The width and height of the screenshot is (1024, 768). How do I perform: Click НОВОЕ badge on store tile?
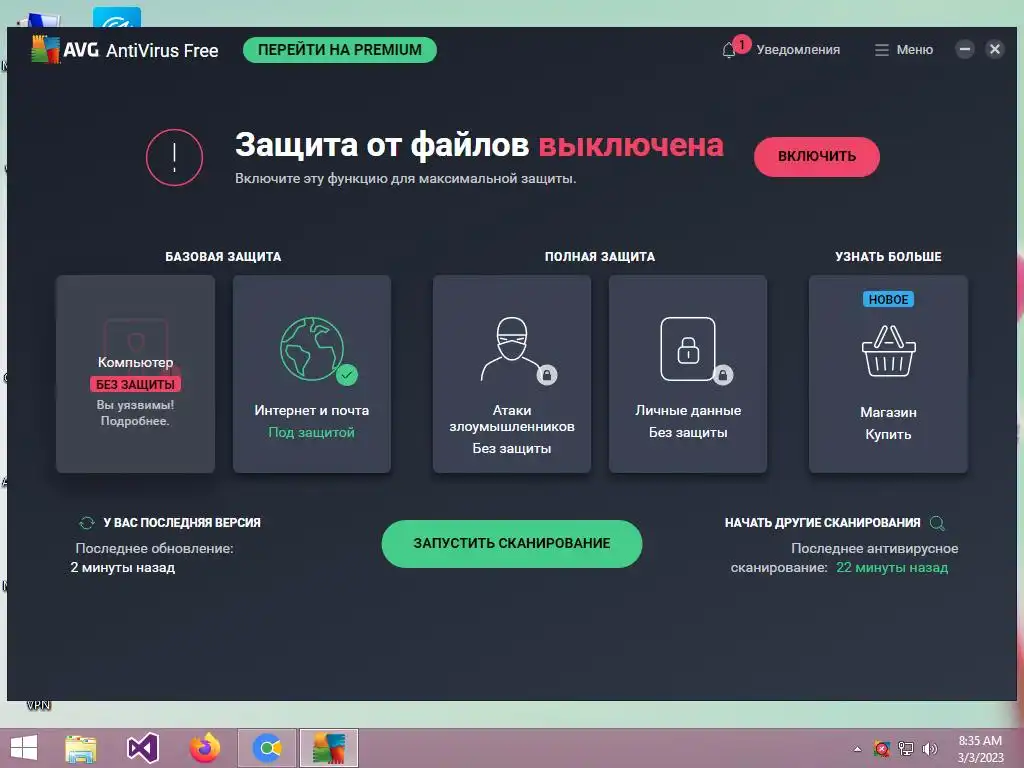coord(888,299)
